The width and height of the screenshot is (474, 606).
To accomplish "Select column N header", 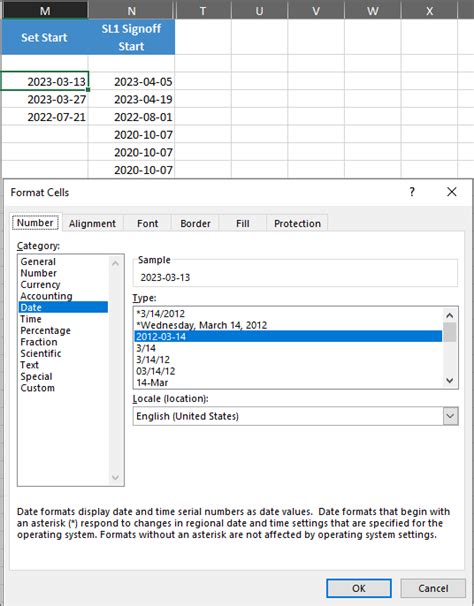I will click(131, 10).
